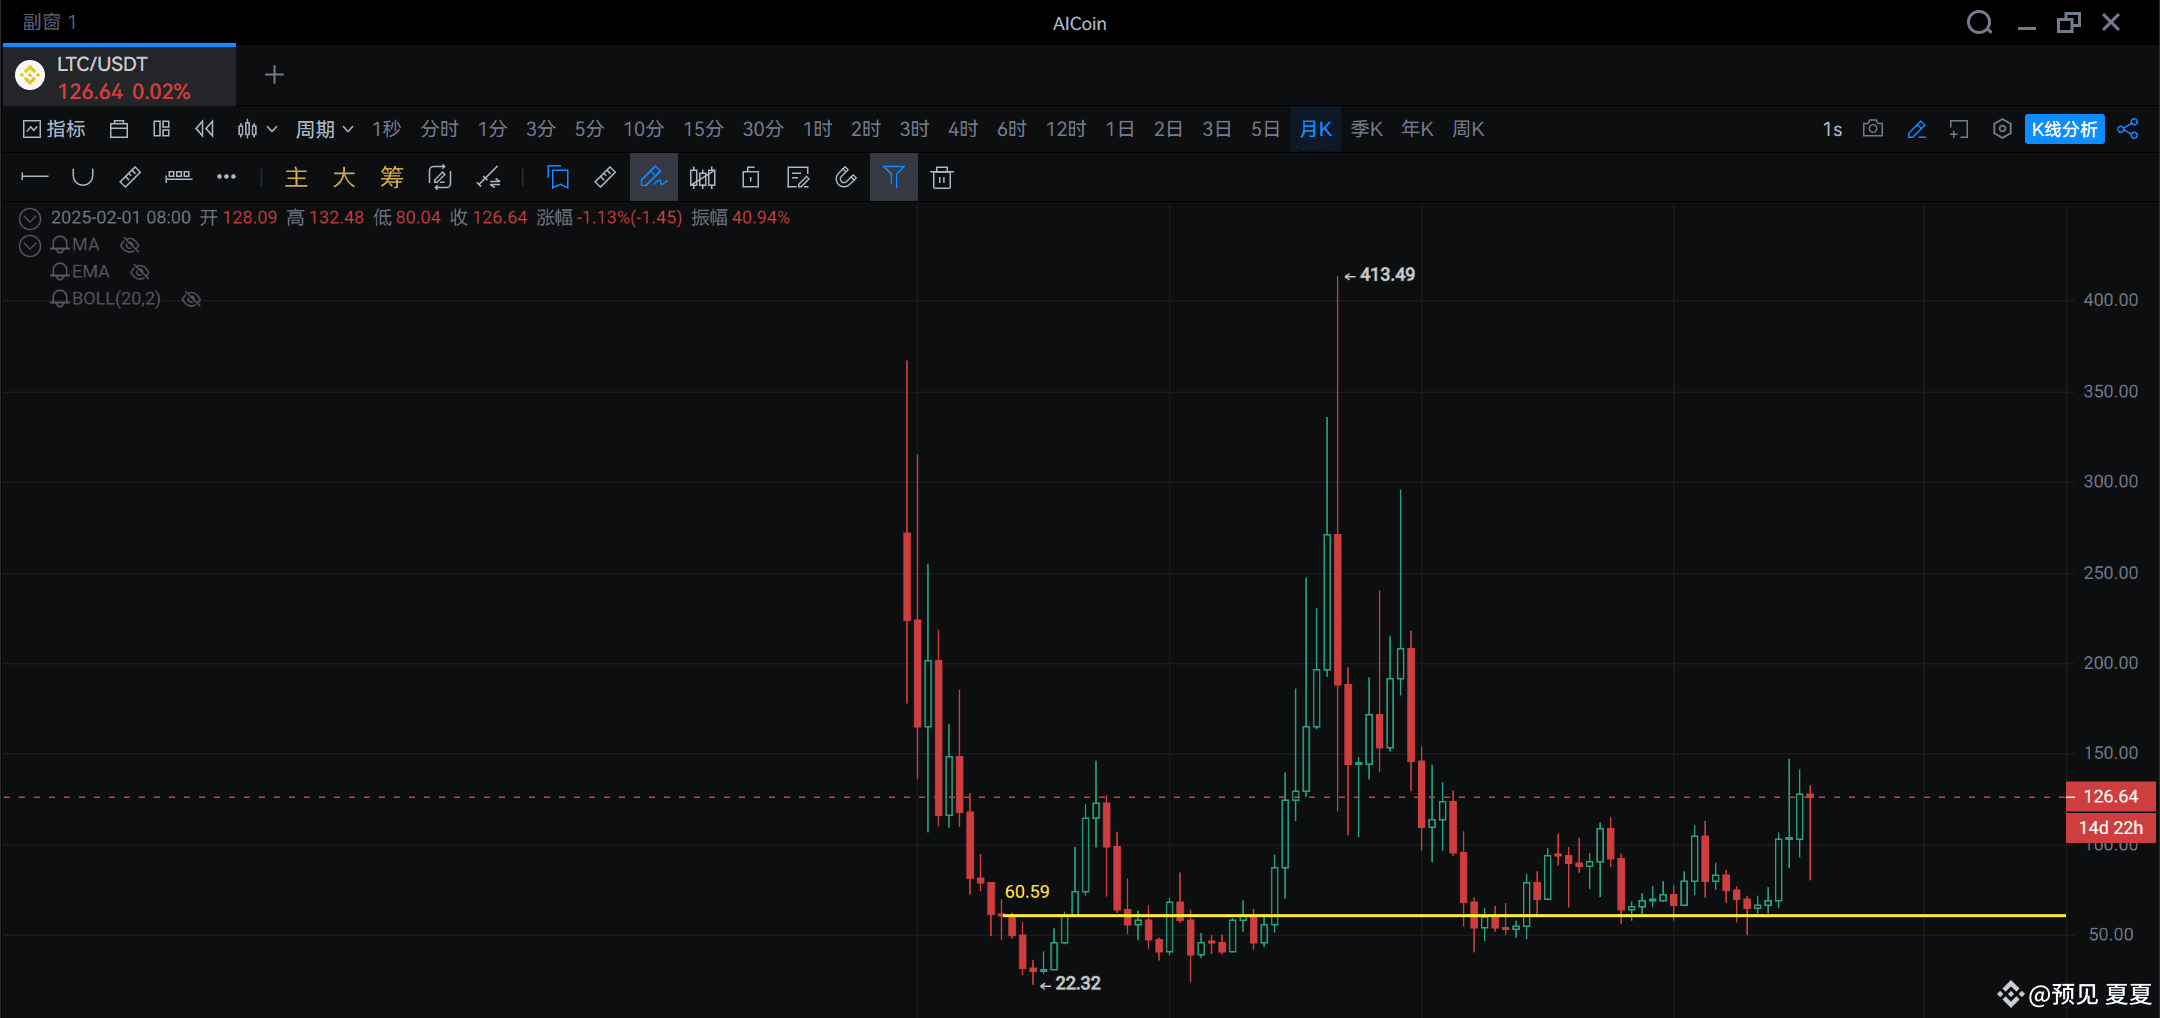The image size is (2160, 1018).
Task: Hide the MA indicator with its eye toggle
Action: click(x=130, y=244)
